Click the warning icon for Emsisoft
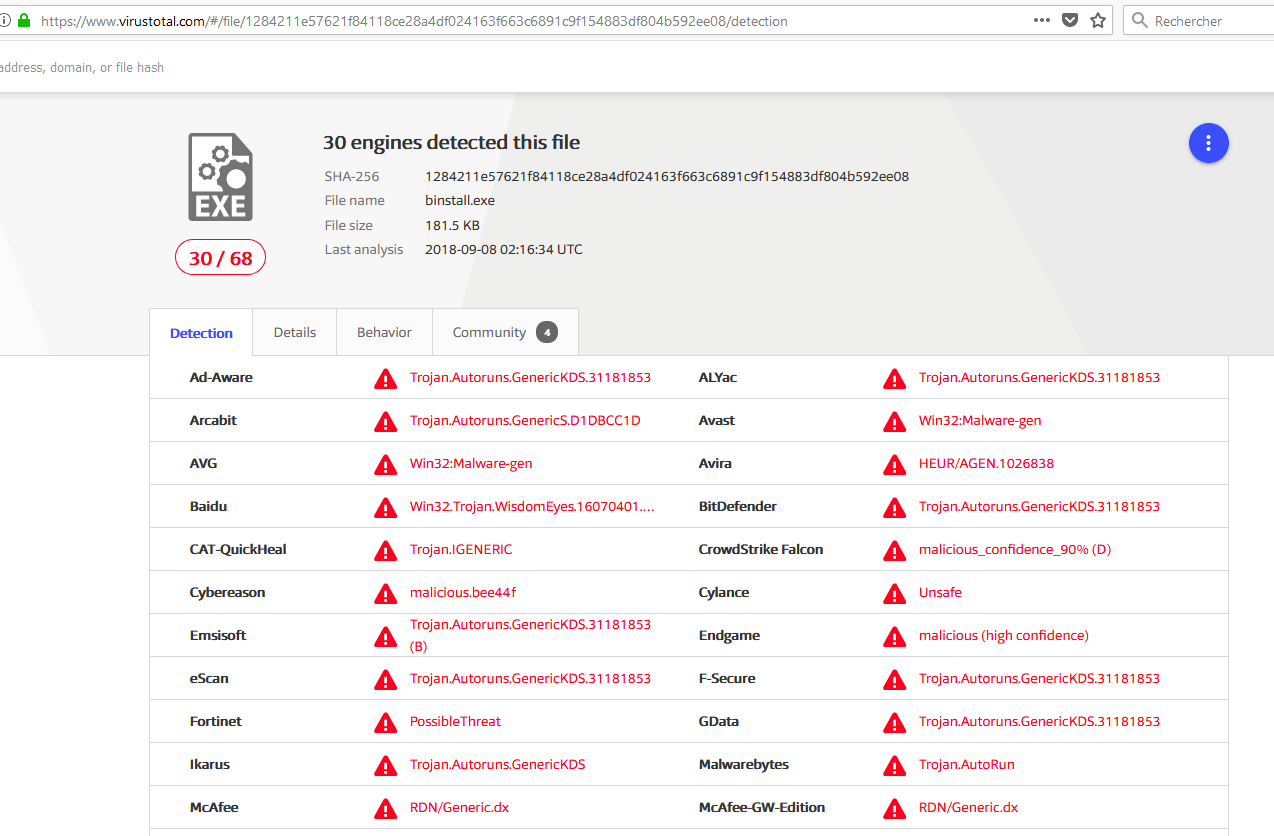 pyautogui.click(x=385, y=636)
